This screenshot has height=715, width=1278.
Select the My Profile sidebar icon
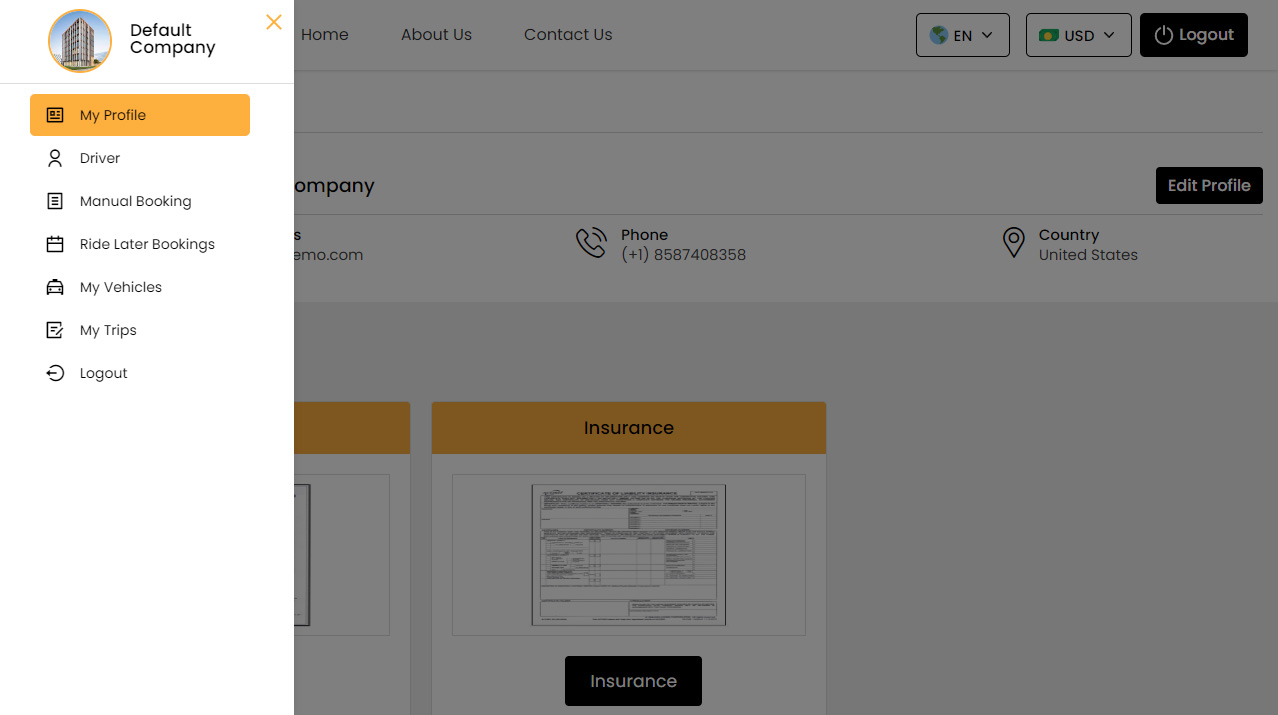point(55,114)
